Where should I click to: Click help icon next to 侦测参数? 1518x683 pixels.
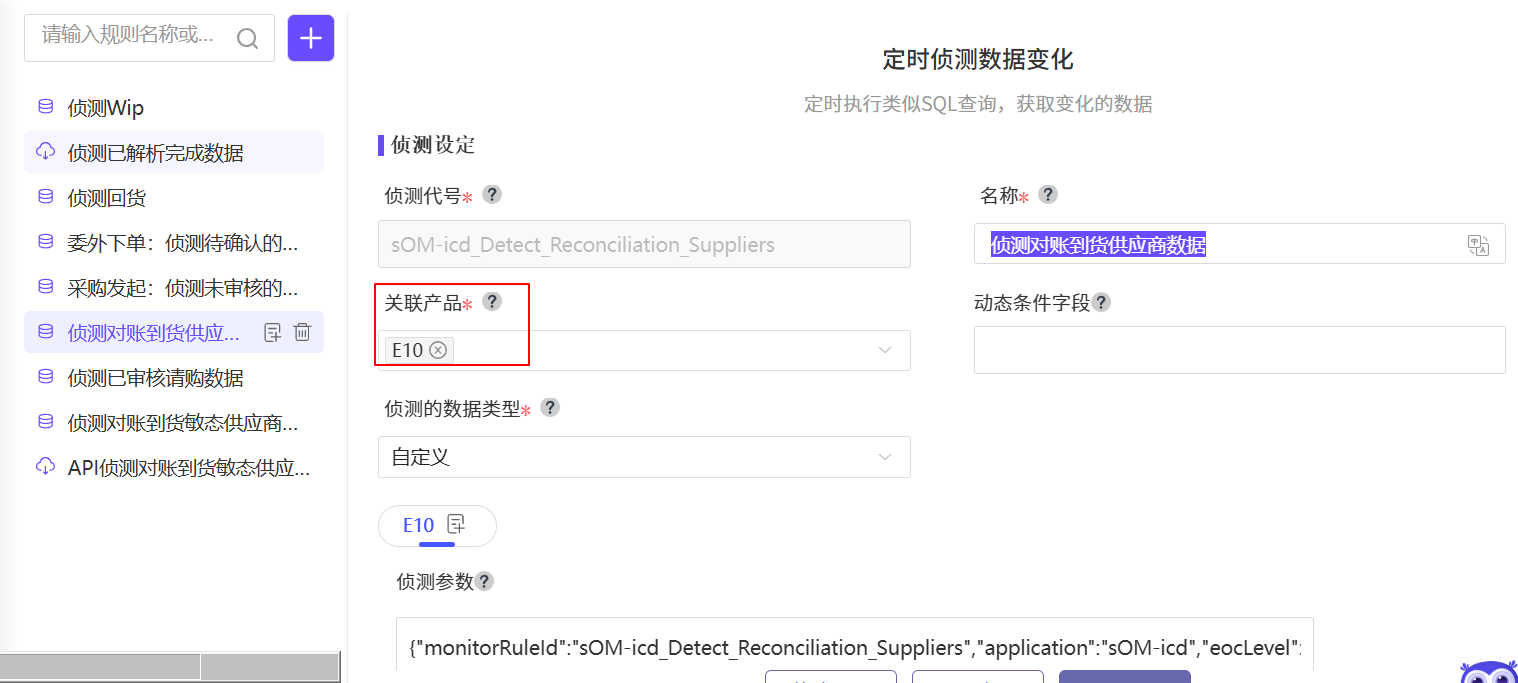point(484,581)
